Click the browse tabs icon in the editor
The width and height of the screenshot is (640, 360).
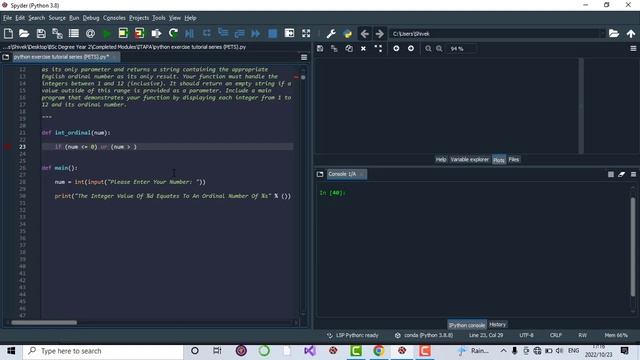pyautogui.click(x=6, y=57)
